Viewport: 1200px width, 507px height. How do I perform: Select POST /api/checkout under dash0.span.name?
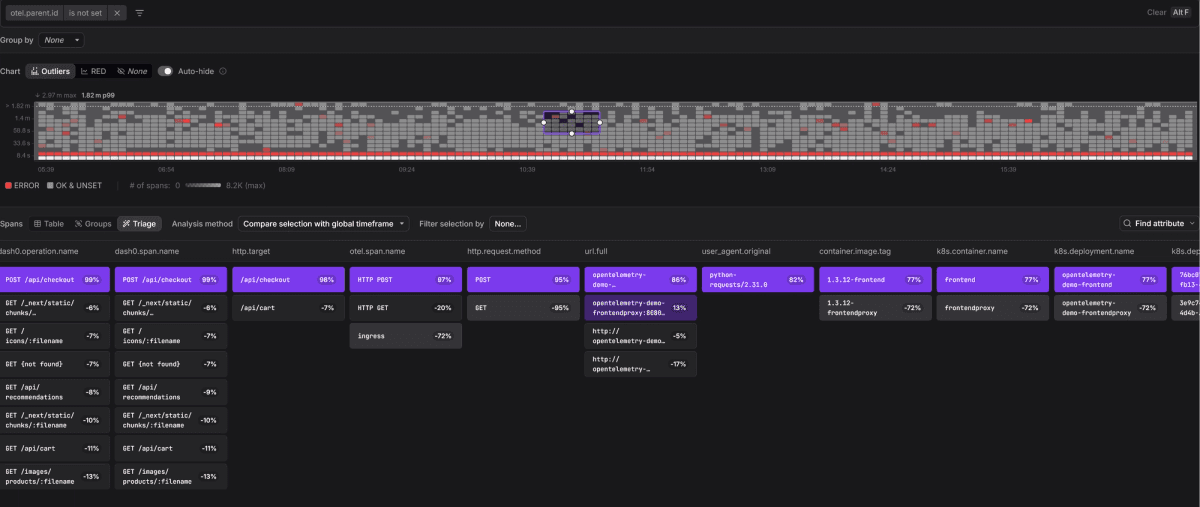point(171,280)
